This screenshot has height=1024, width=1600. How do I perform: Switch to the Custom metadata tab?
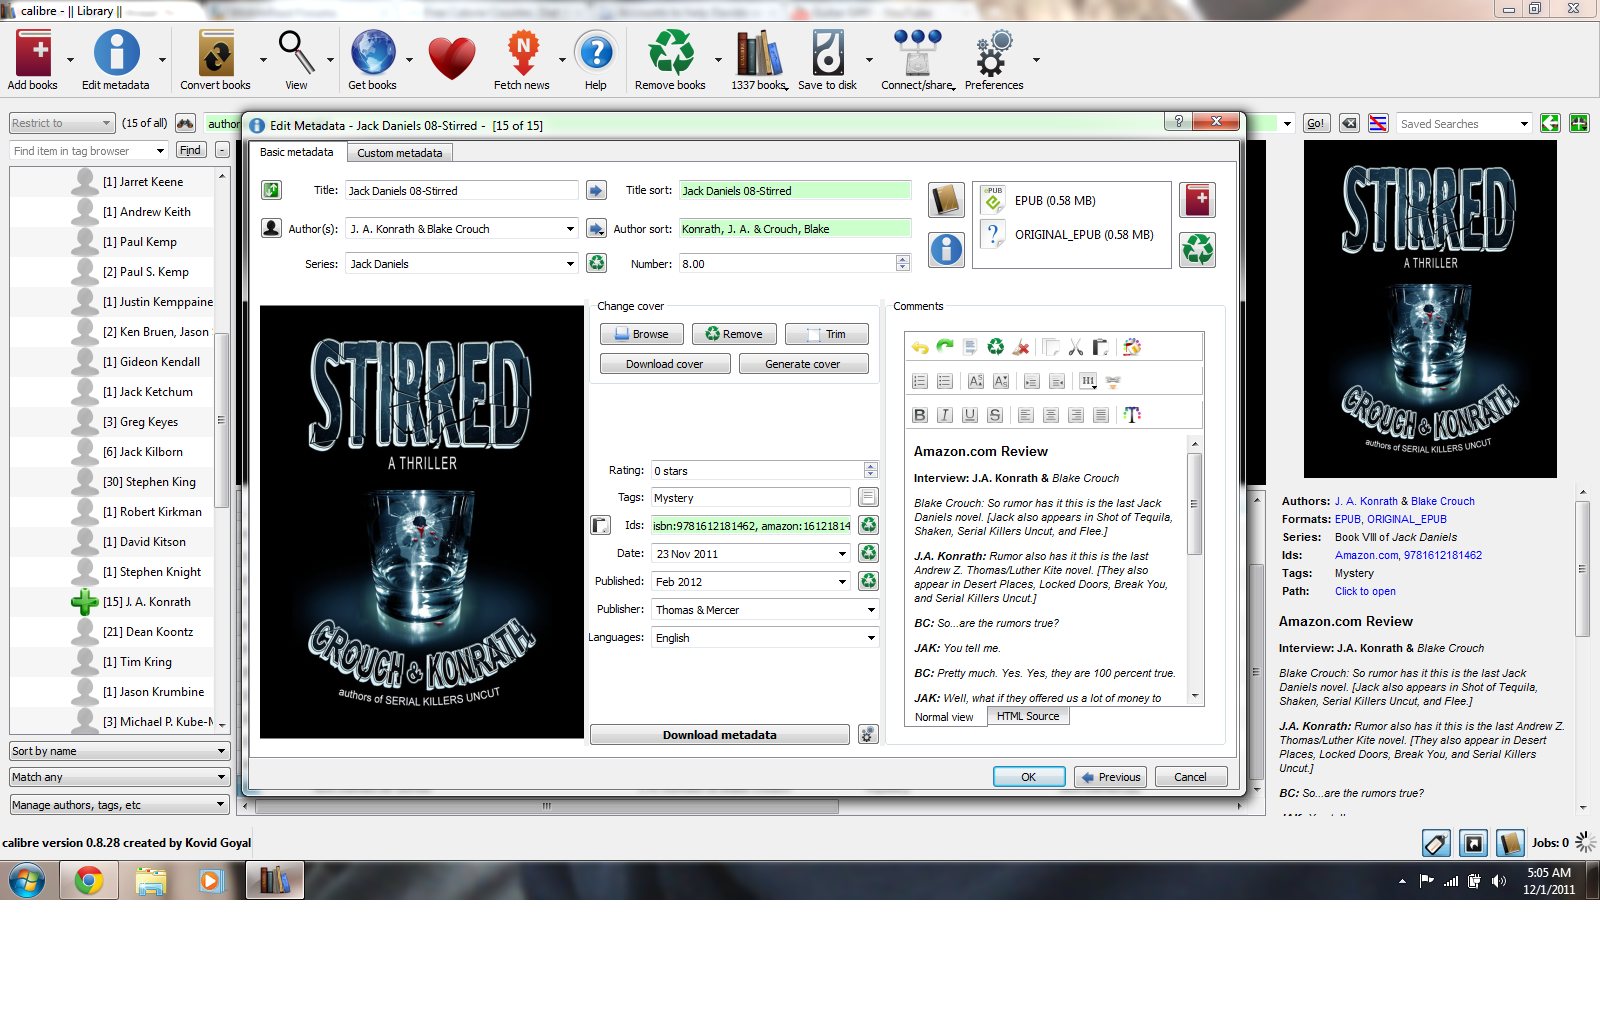pos(400,153)
